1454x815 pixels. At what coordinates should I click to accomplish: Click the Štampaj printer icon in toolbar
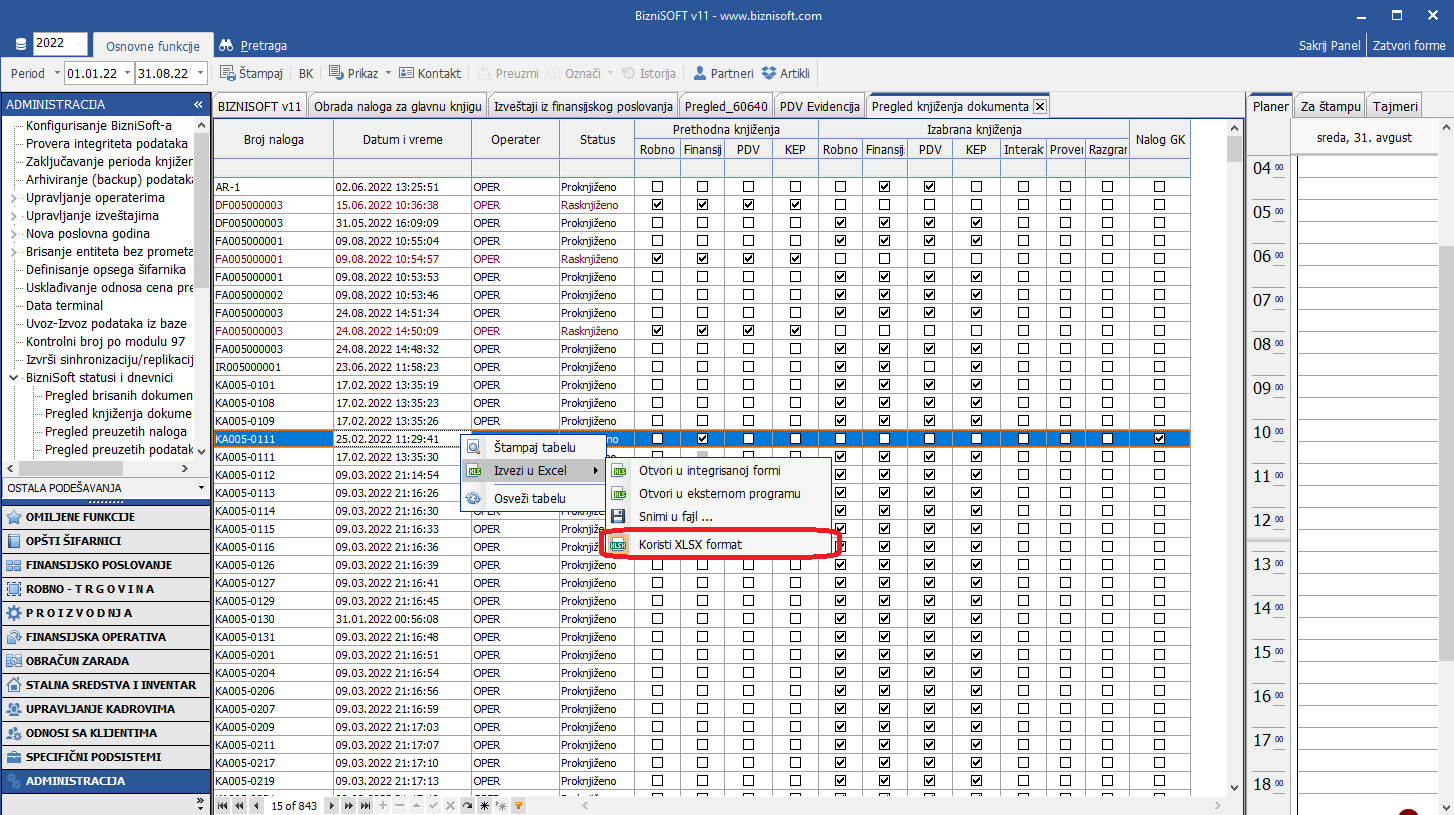pos(227,73)
